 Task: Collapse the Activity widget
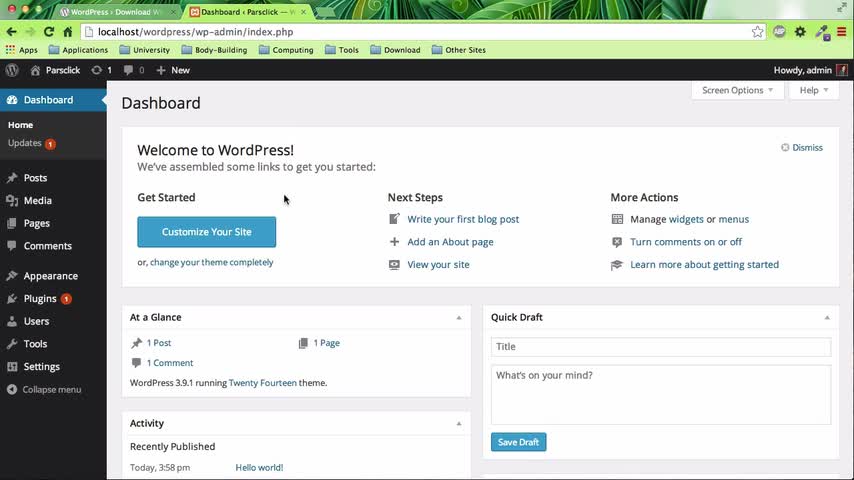click(x=459, y=423)
